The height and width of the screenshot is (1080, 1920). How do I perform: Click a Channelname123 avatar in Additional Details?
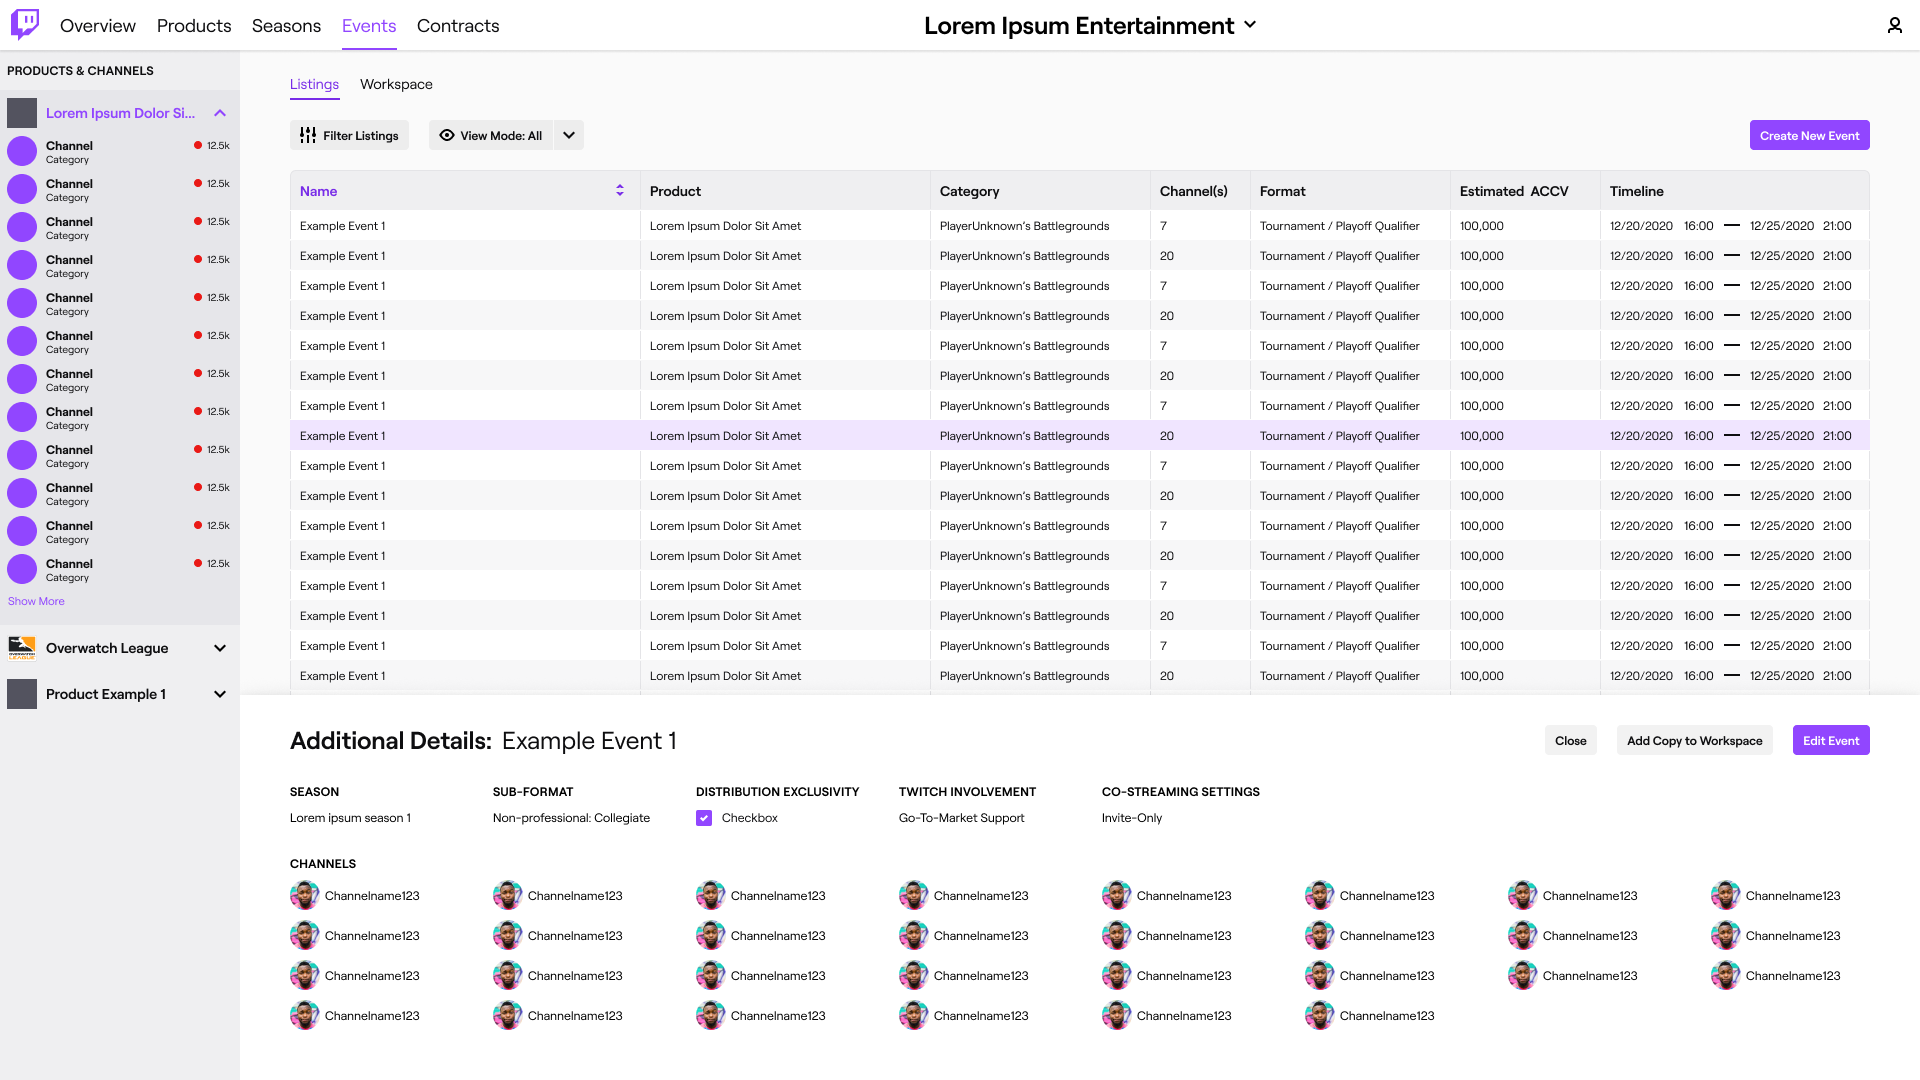coord(305,895)
